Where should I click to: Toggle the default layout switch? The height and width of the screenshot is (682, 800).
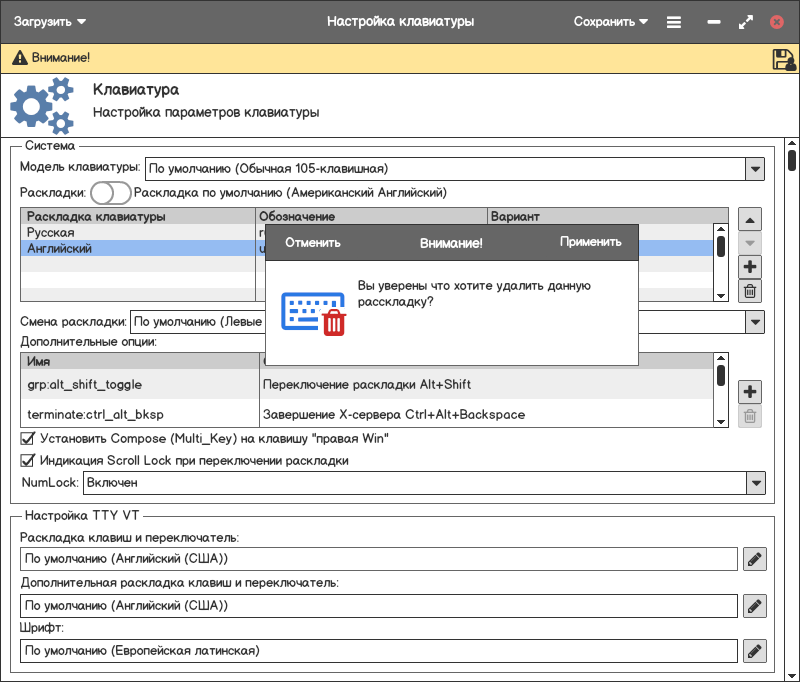coord(110,192)
